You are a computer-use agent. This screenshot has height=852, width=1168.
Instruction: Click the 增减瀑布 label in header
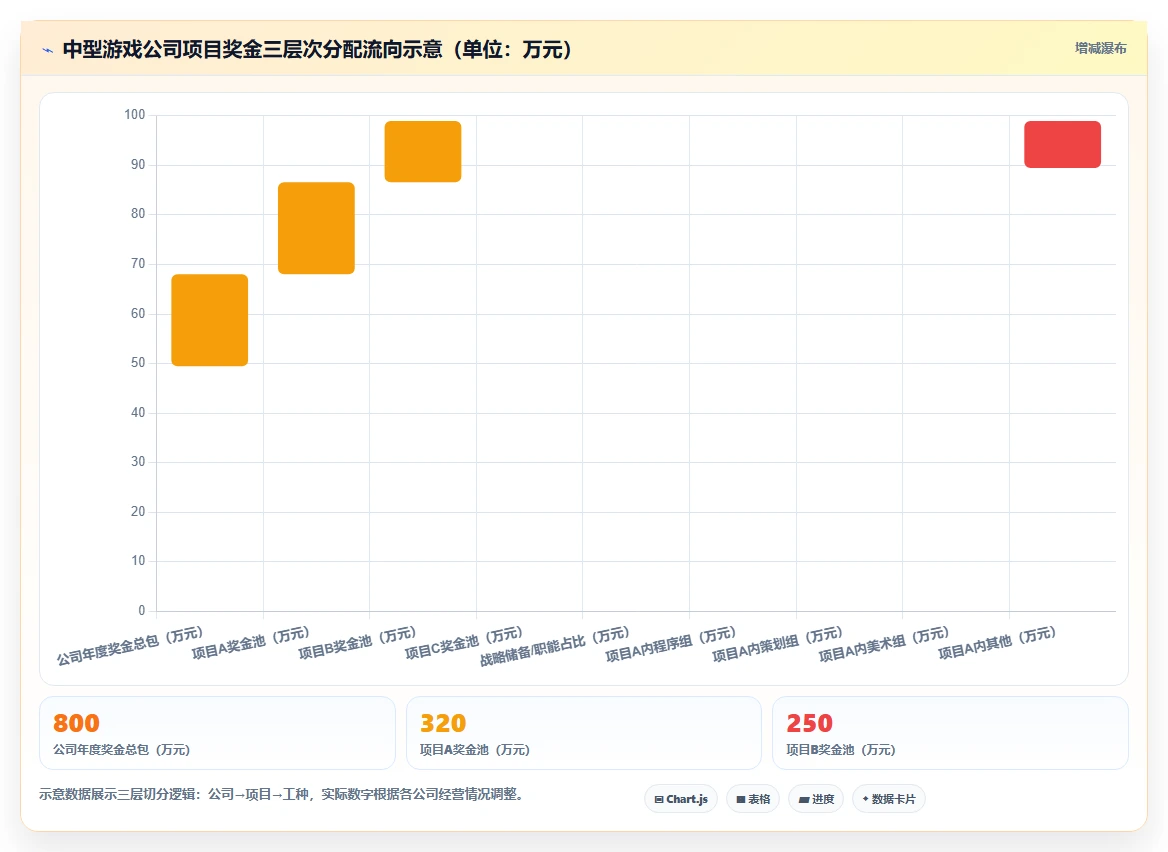[x=1100, y=48]
